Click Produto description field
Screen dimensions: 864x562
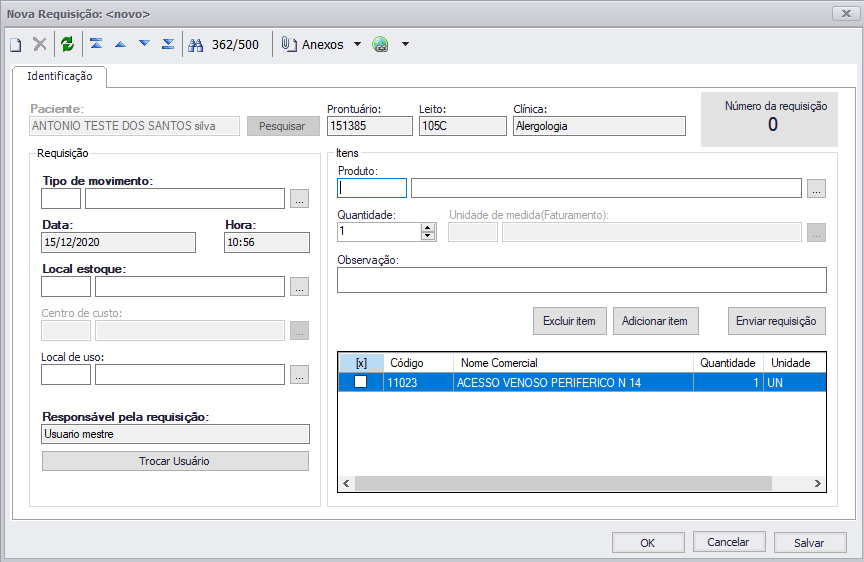(x=606, y=188)
